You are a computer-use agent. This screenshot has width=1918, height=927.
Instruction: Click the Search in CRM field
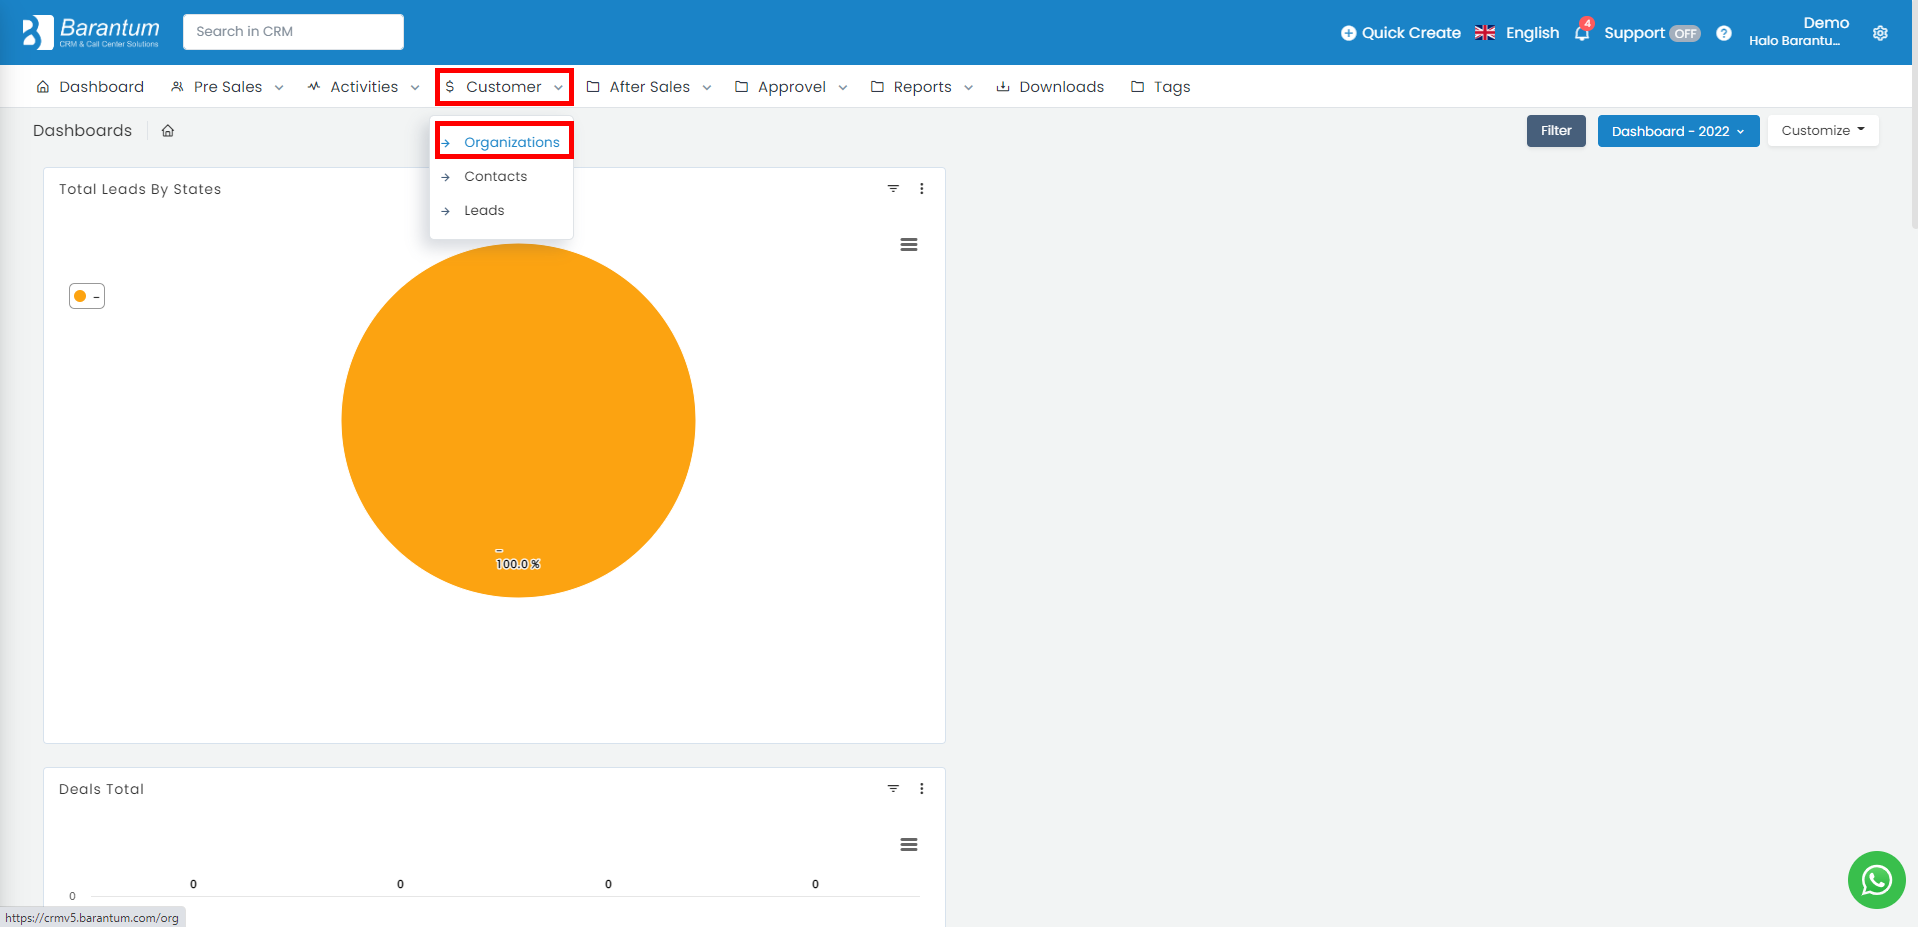(x=293, y=32)
